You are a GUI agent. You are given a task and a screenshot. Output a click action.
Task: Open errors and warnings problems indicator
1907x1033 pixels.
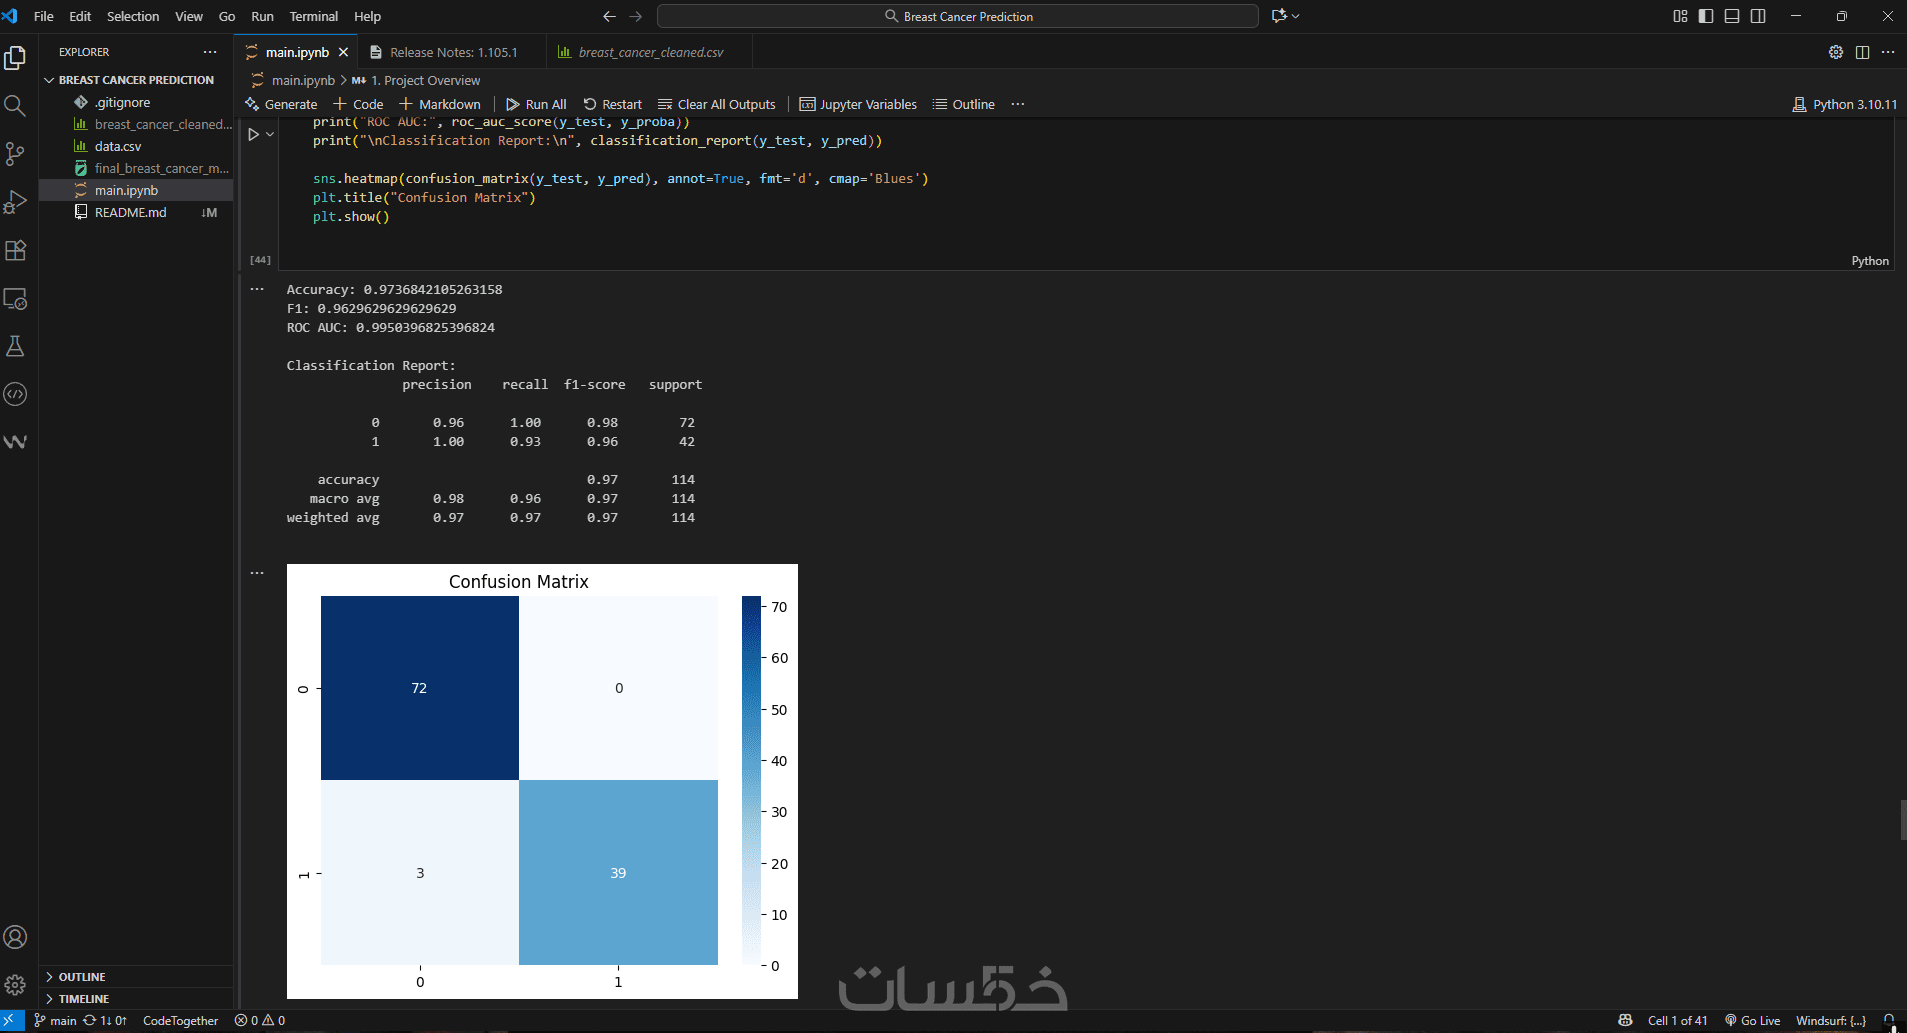[260, 1021]
